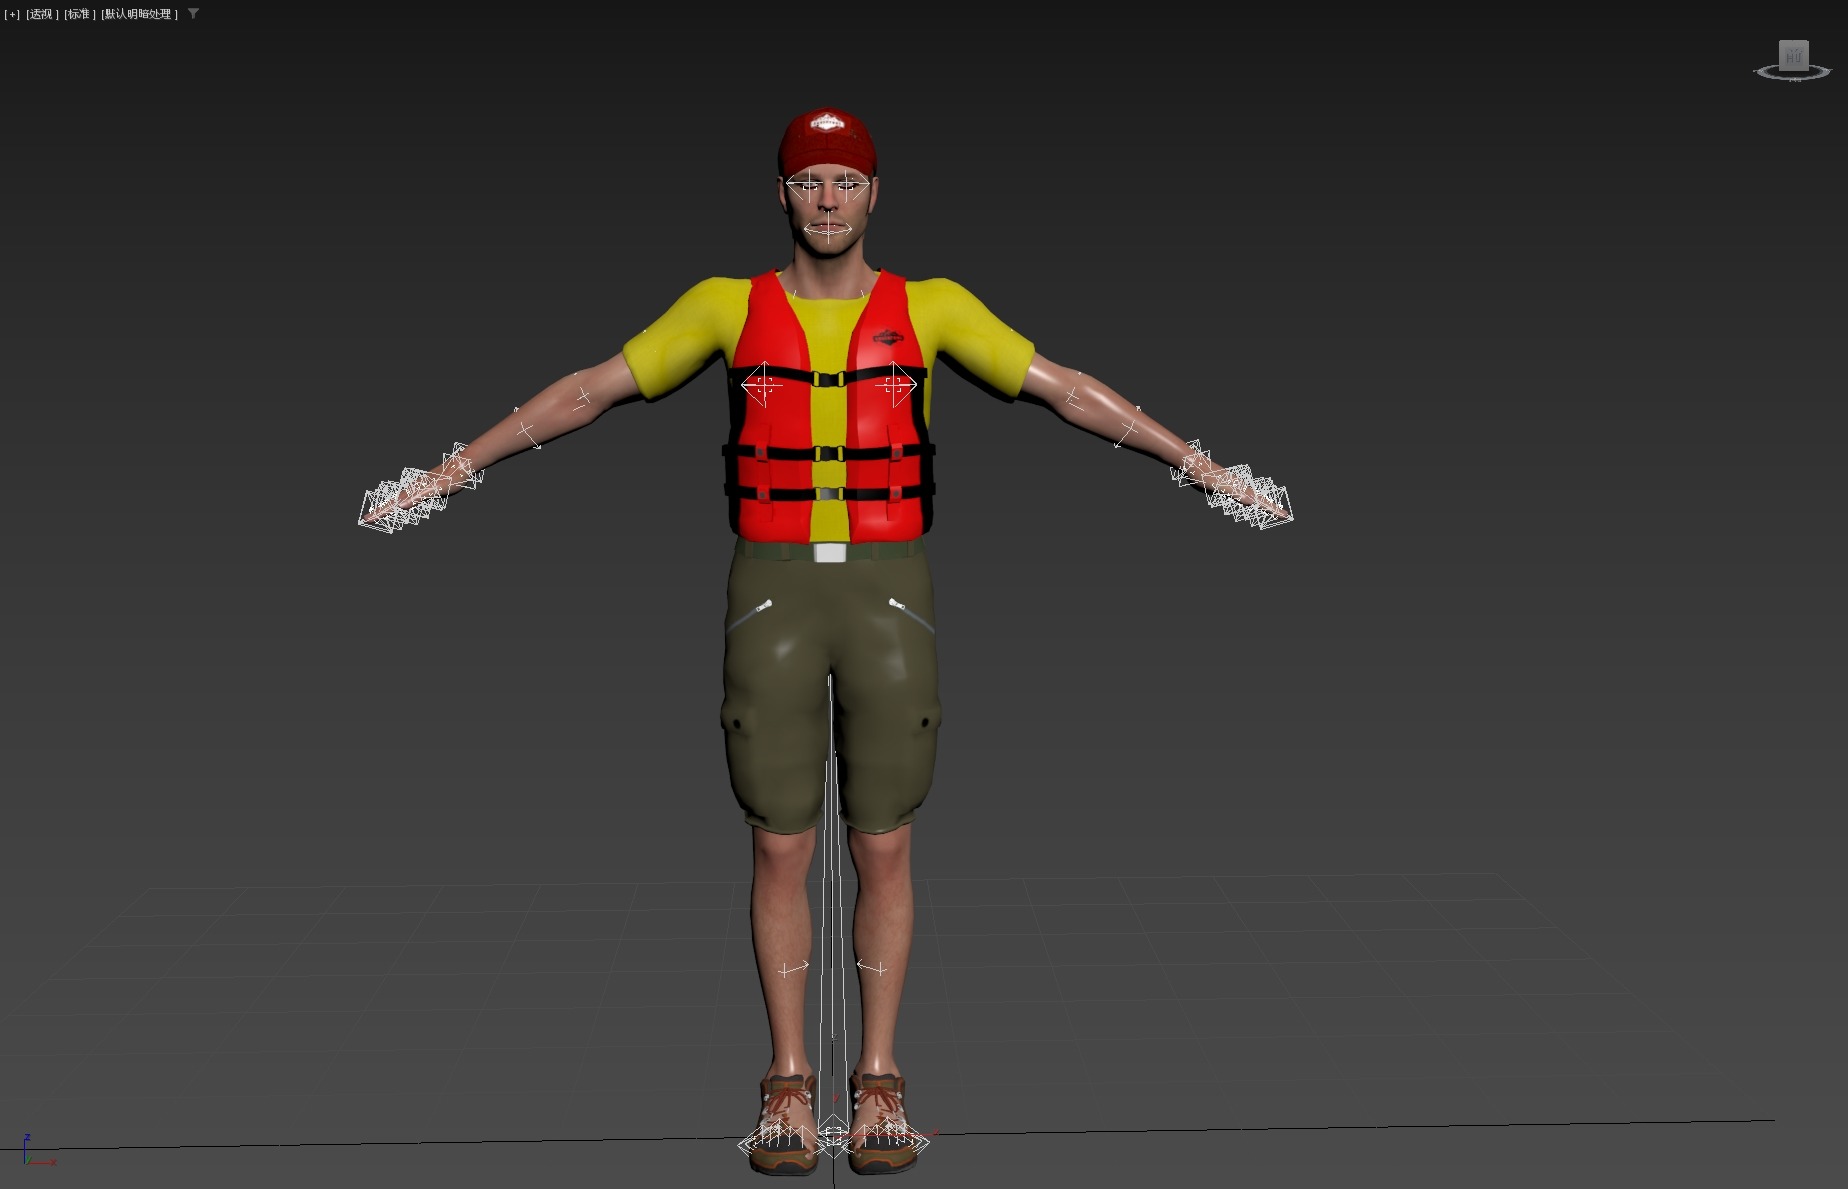
Task: Click the viewport filter funnel icon
Action: point(193,14)
